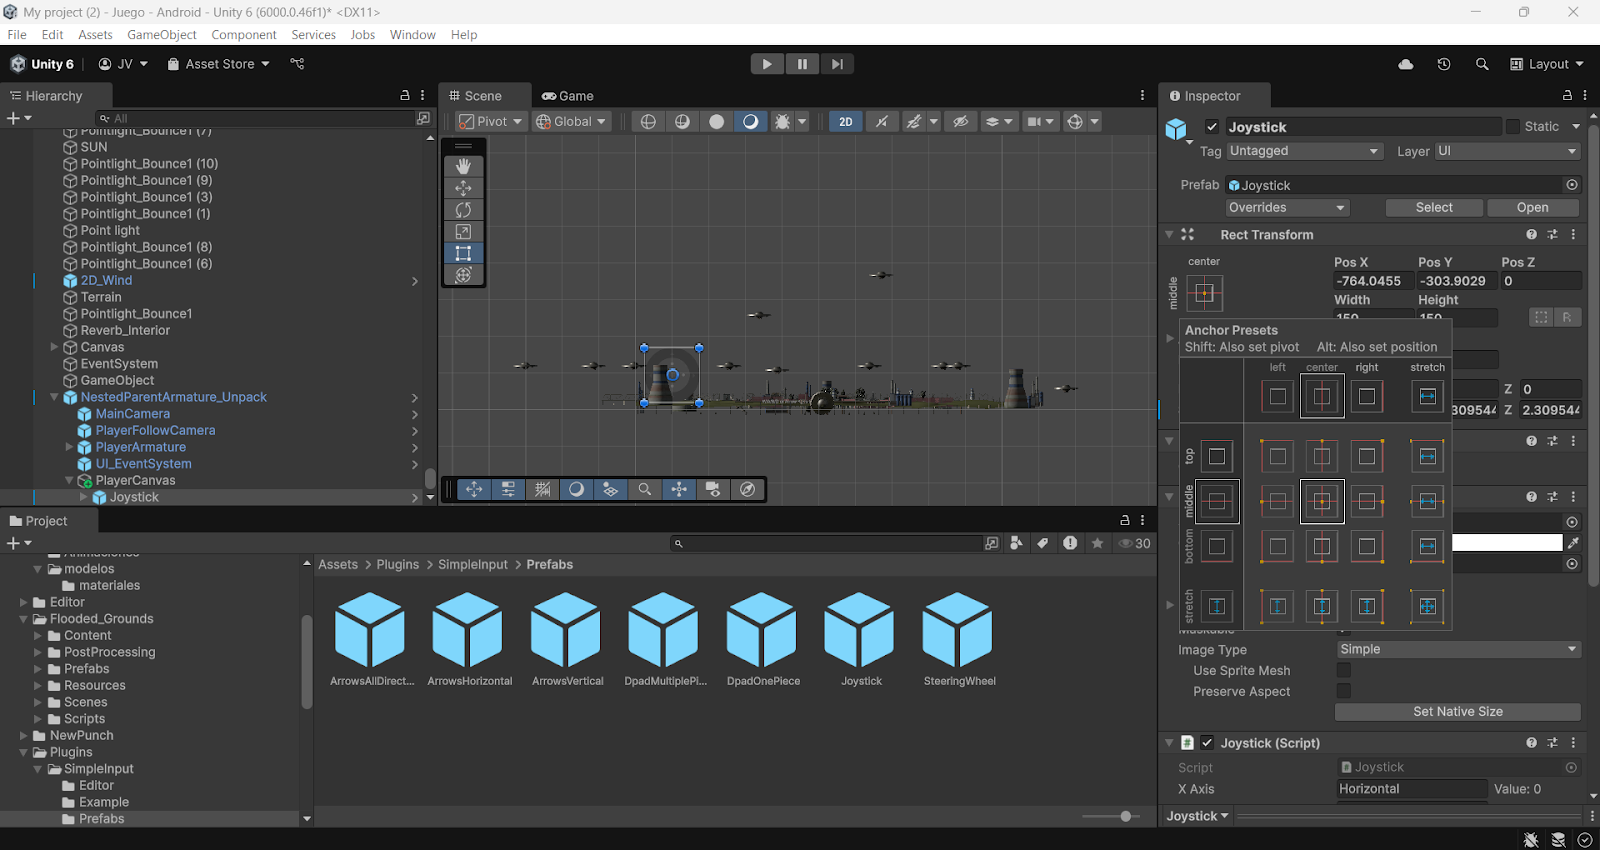1600x850 pixels.
Task: Expand the Canvas hierarchy item
Action: pos(54,347)
